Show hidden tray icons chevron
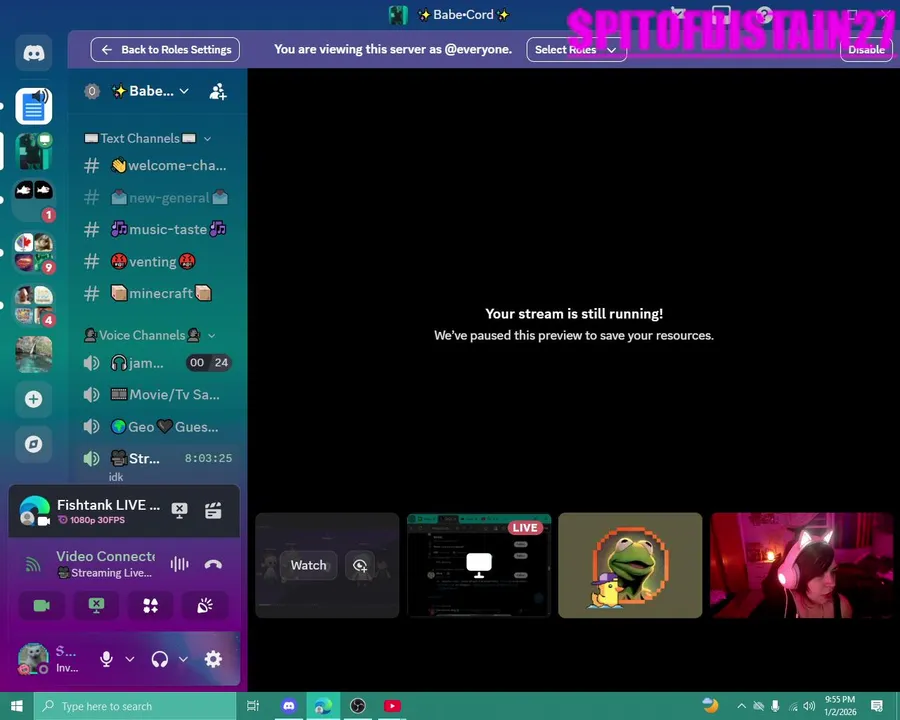 (742, 706)
